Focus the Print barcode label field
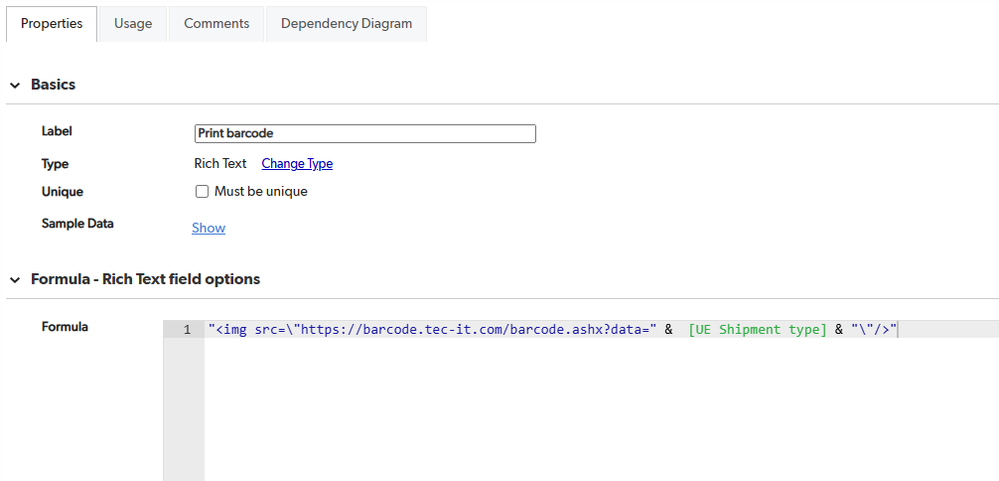Screen dimensions: 999x481 tap(365, 133)
